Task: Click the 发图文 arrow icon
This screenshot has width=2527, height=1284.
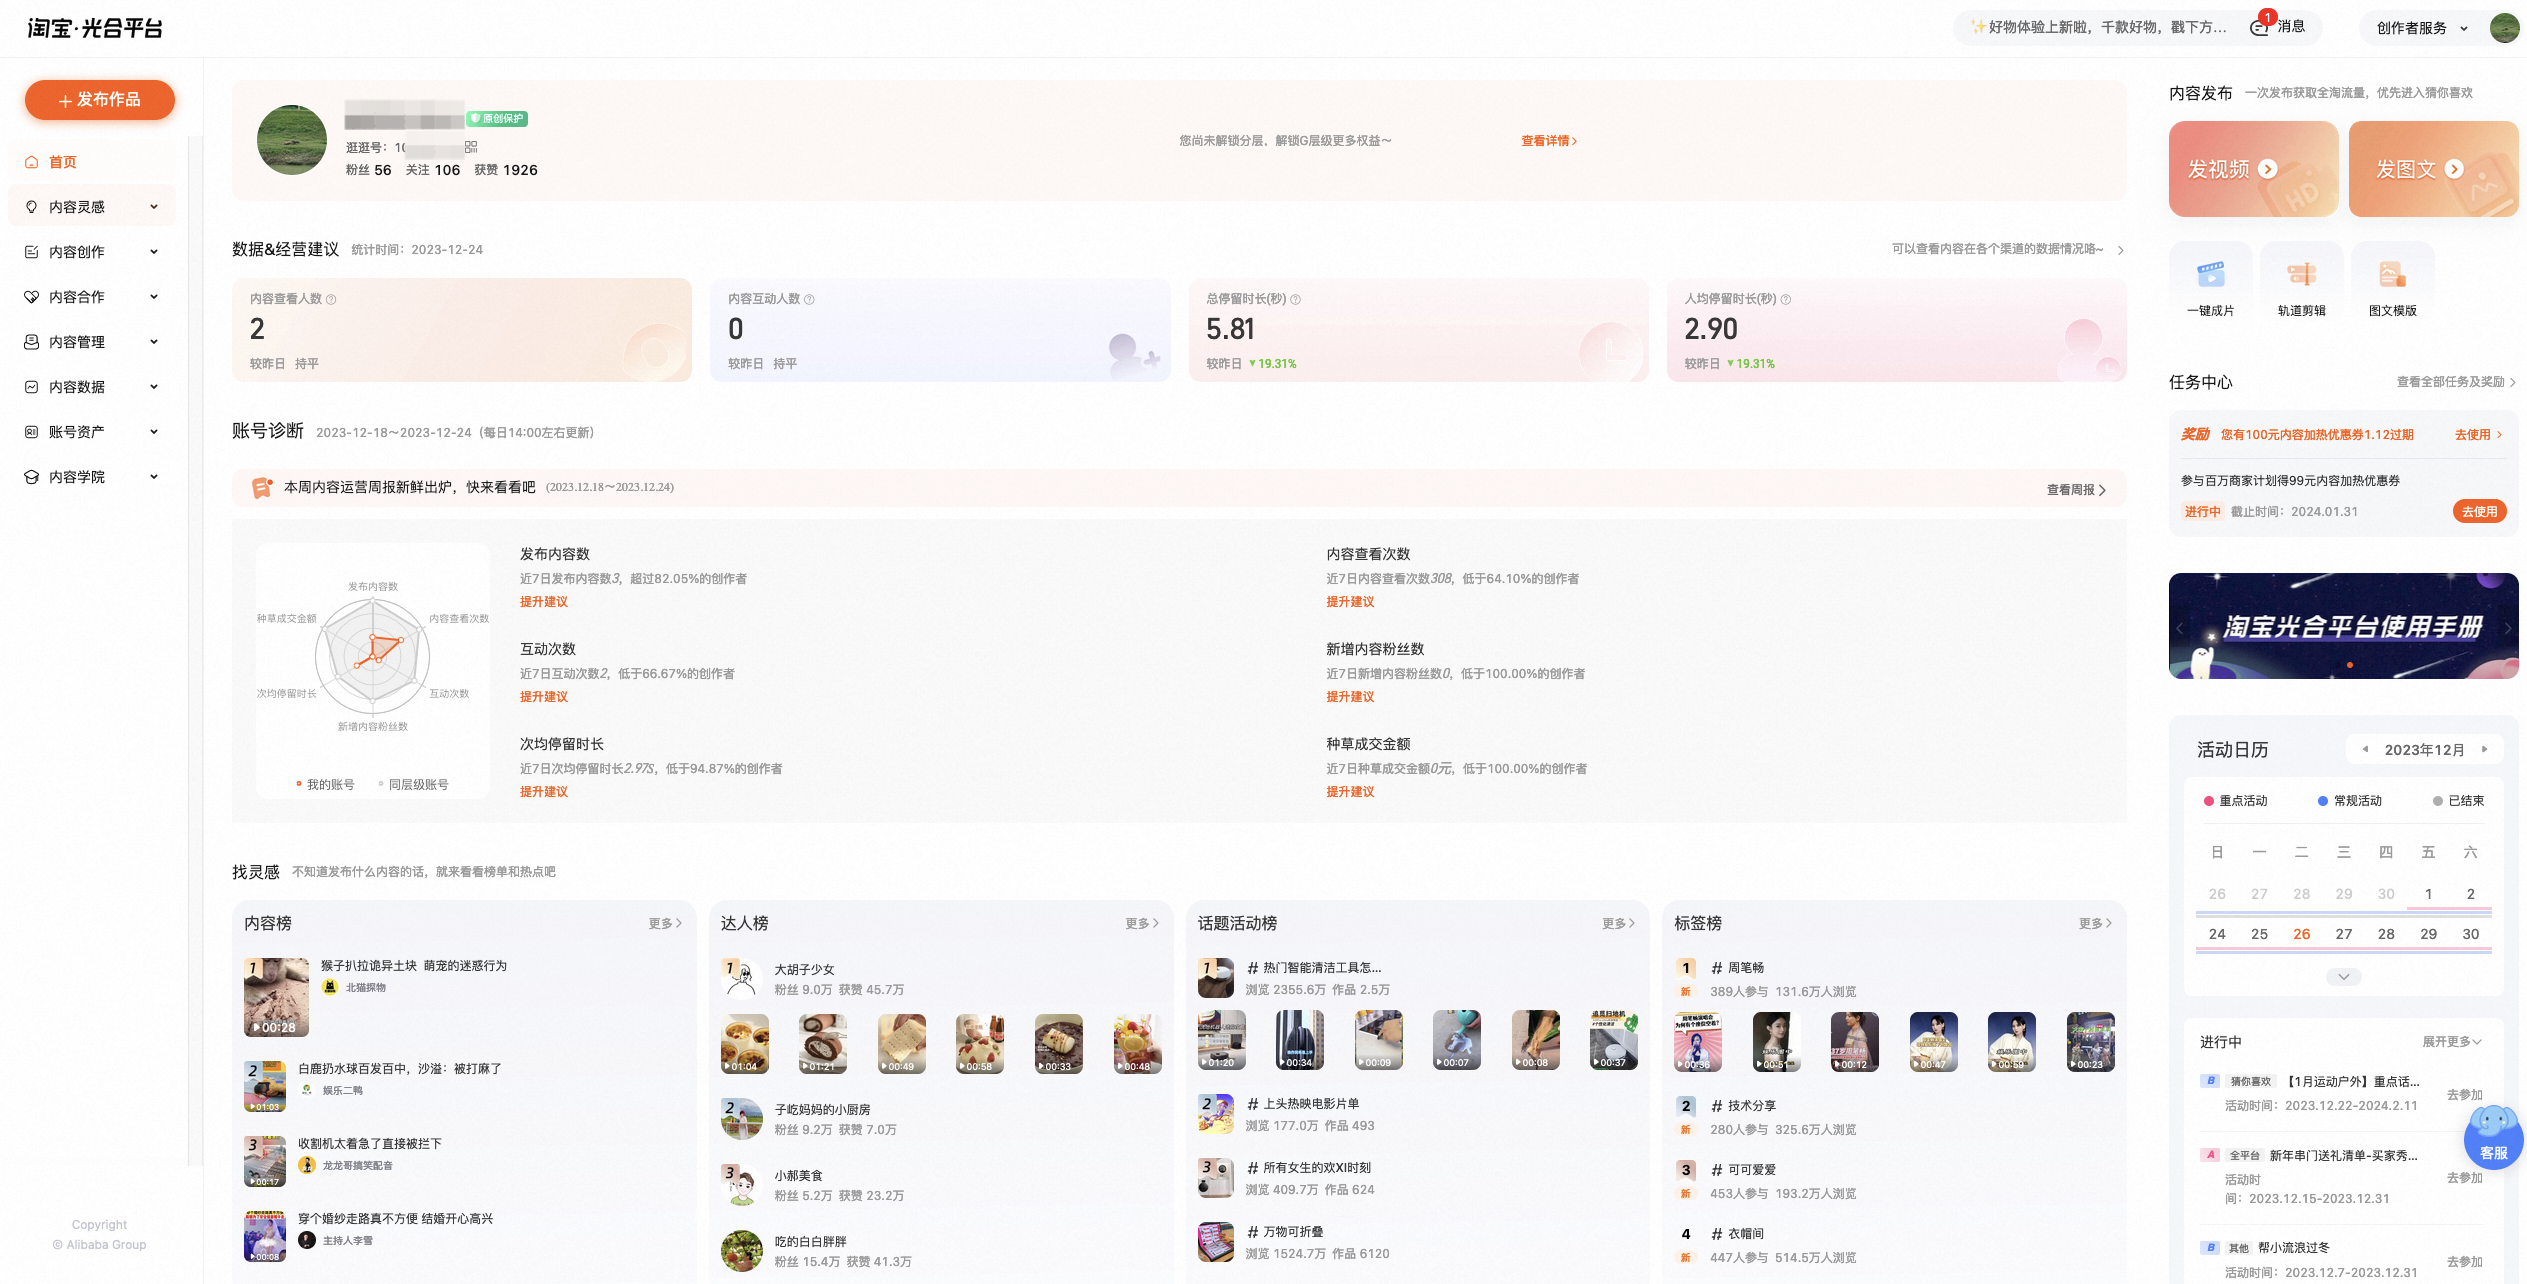Action: pos(2454,170)
